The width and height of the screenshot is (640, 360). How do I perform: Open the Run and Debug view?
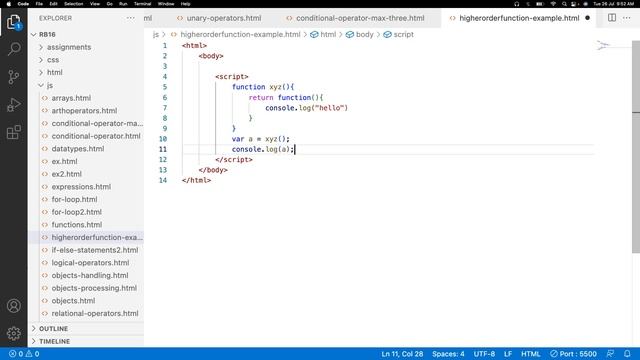(x=13, y=104)
